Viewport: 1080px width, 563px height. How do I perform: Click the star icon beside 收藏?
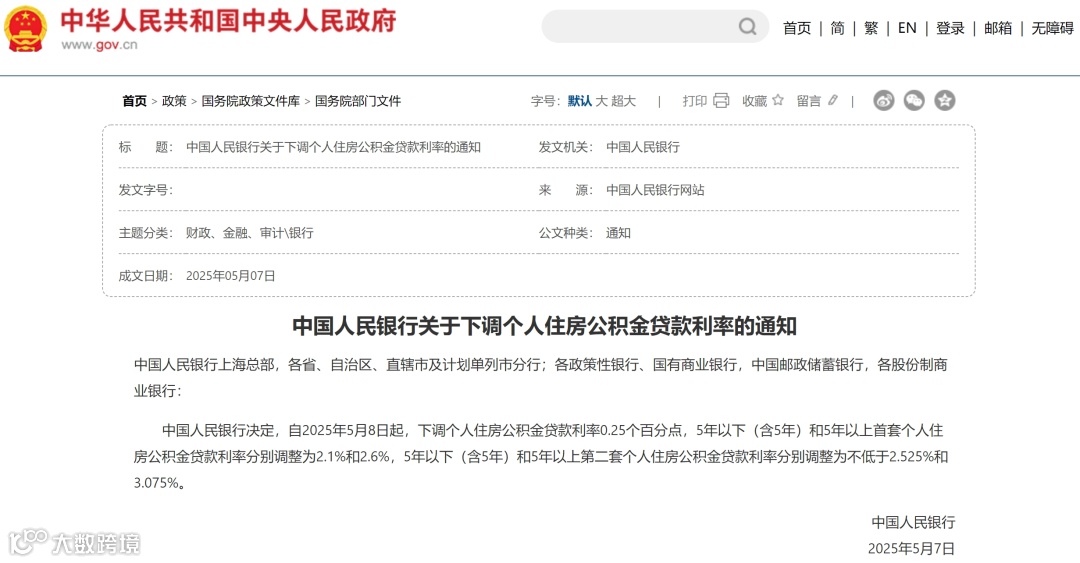(778, 100)
